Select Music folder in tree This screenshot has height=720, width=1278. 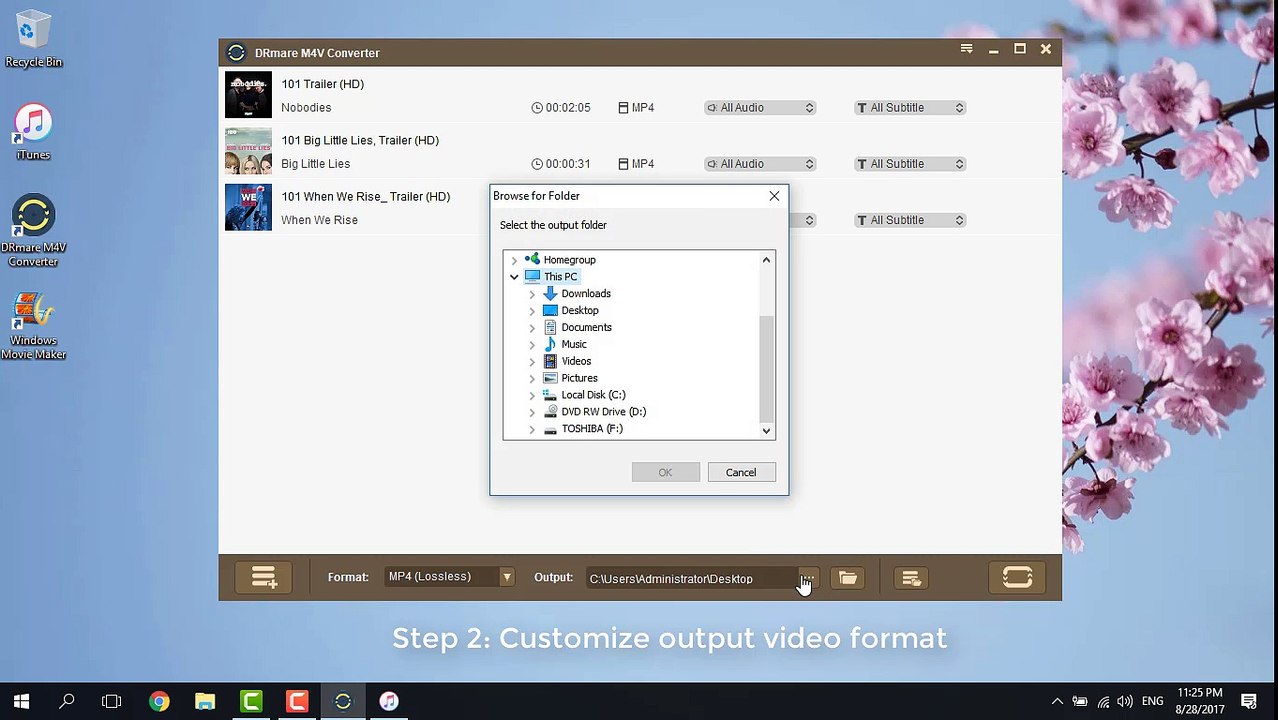[x=574, y=345]
